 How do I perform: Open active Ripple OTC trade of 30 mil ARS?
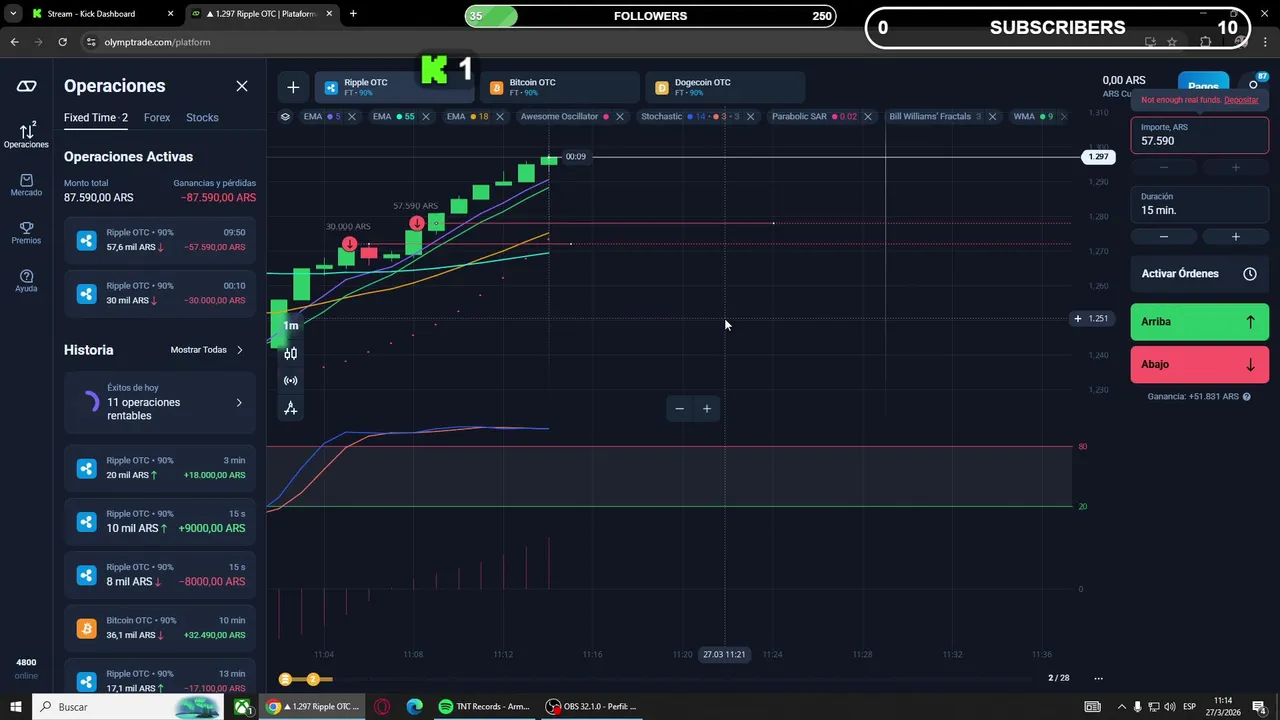tap(160, 293)
